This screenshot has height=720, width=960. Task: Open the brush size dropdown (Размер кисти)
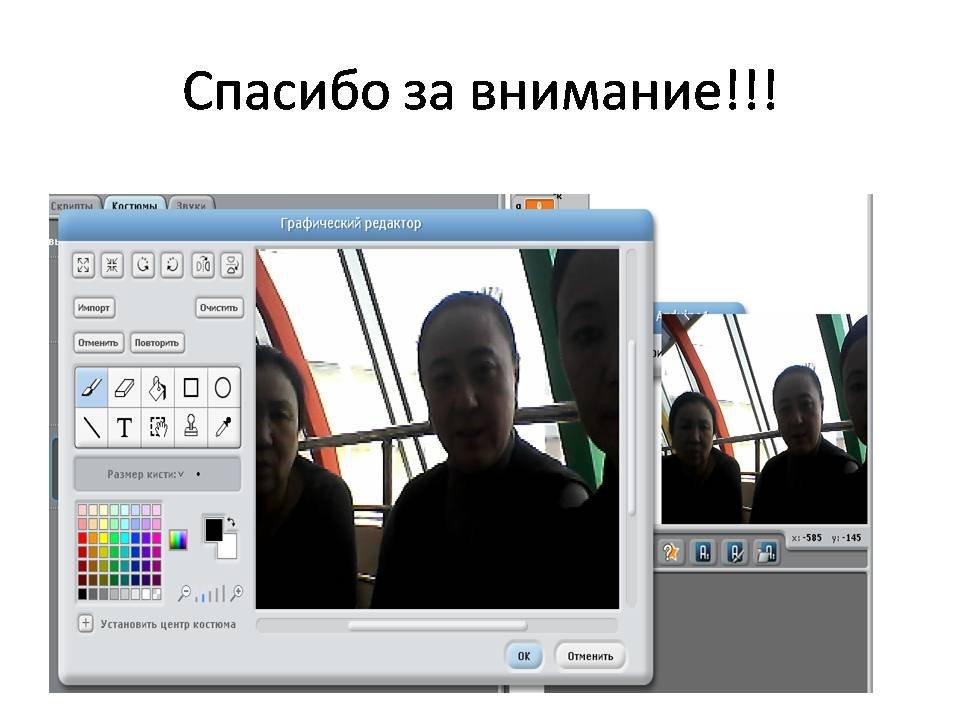[157, 474]
